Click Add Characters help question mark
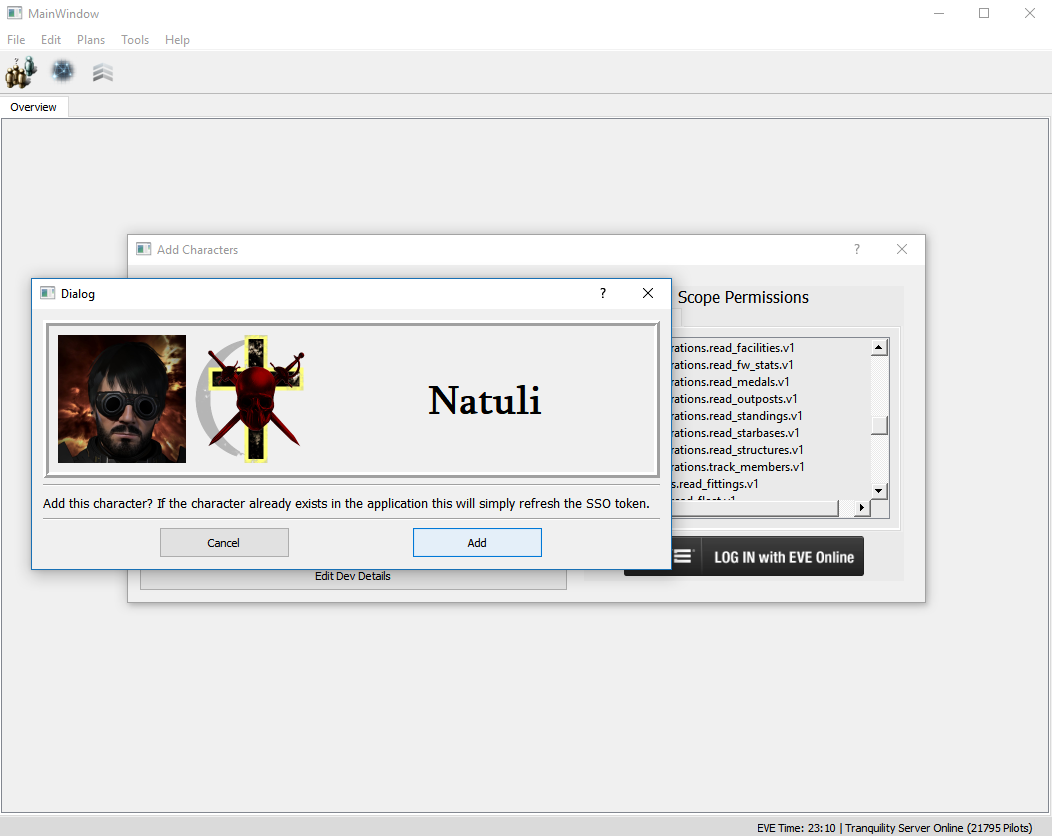Viewport: 1052px width, 836px height. tap(857, 250)
